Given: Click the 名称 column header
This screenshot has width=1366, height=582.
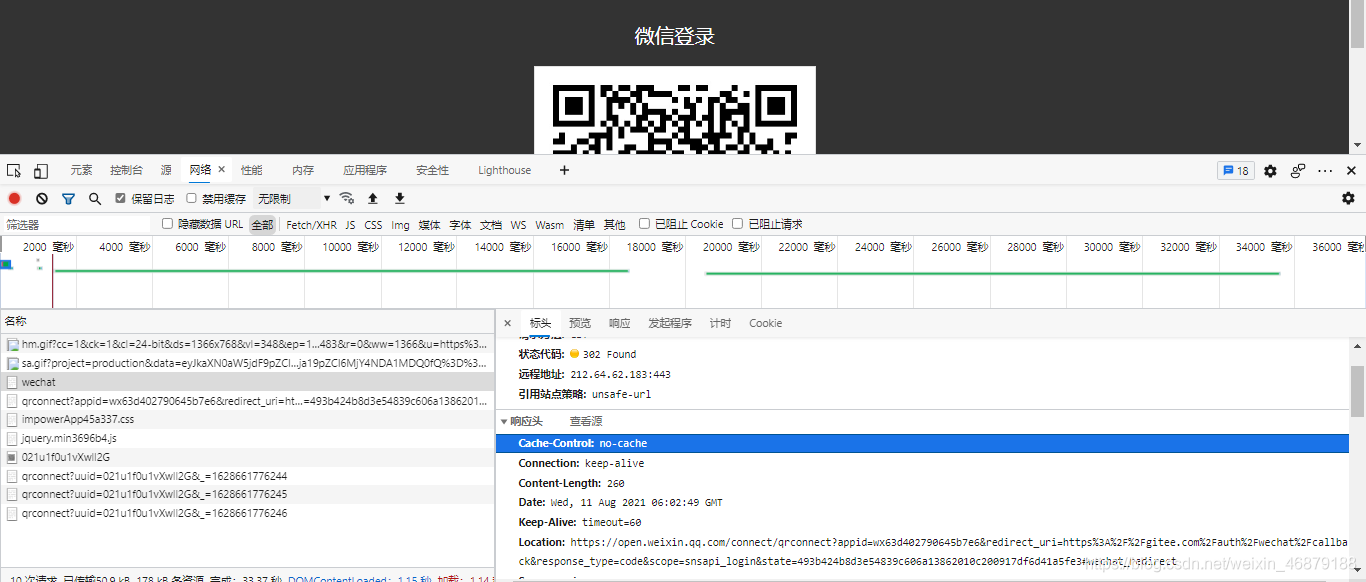Looking at the screenshot, I should coord(247,321).
